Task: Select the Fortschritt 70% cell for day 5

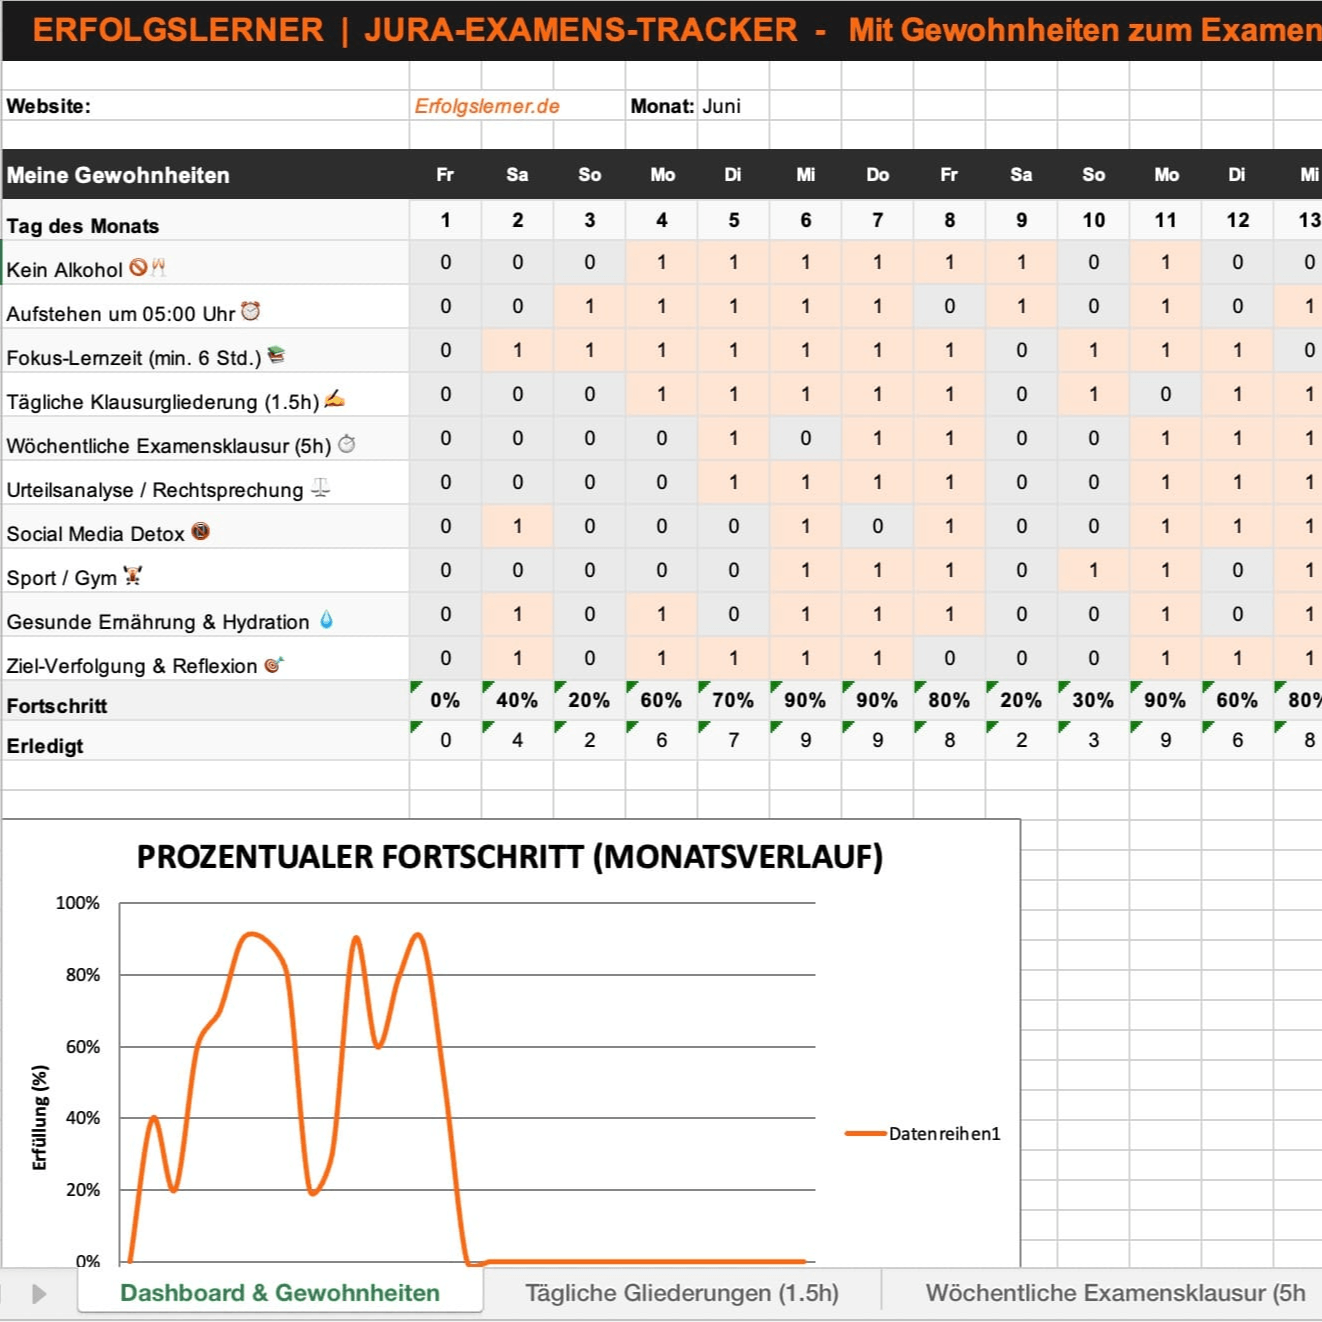Action: click(x=734, y=700)
